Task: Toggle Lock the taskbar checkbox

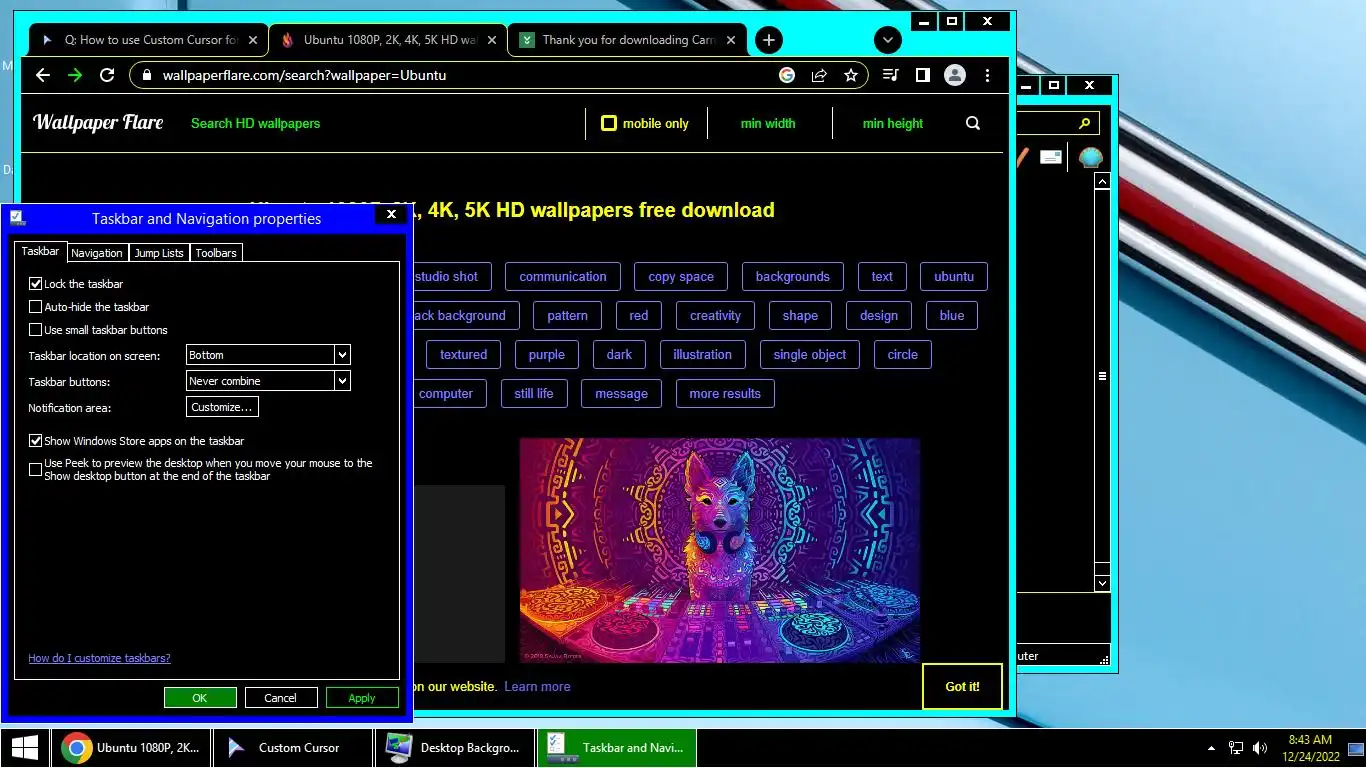Action: tap(36, 284)
